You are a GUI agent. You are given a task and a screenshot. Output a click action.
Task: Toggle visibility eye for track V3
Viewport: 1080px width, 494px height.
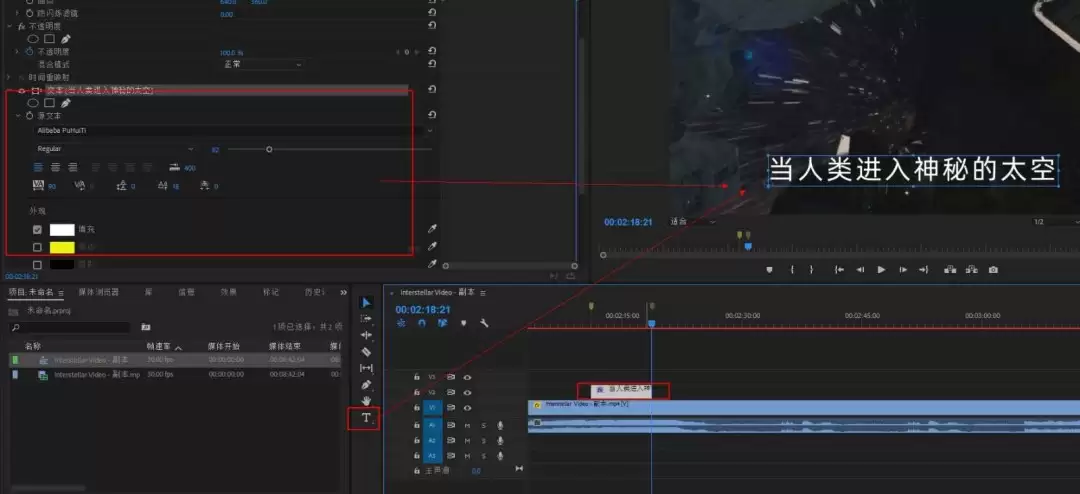(467, 378)
